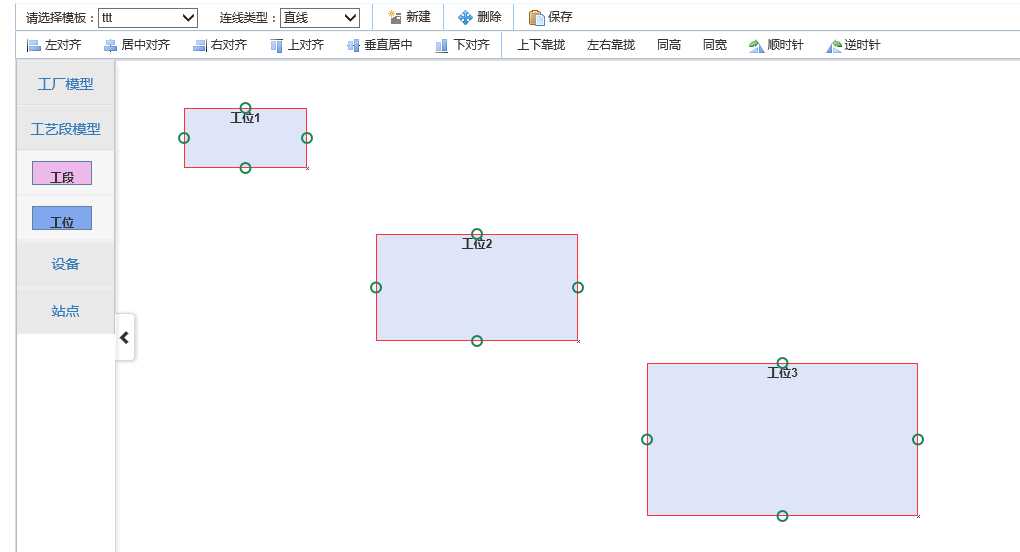The image size is (1020, 552).
Task: Open the 站点 sidebar section
Action: [66, 311]
